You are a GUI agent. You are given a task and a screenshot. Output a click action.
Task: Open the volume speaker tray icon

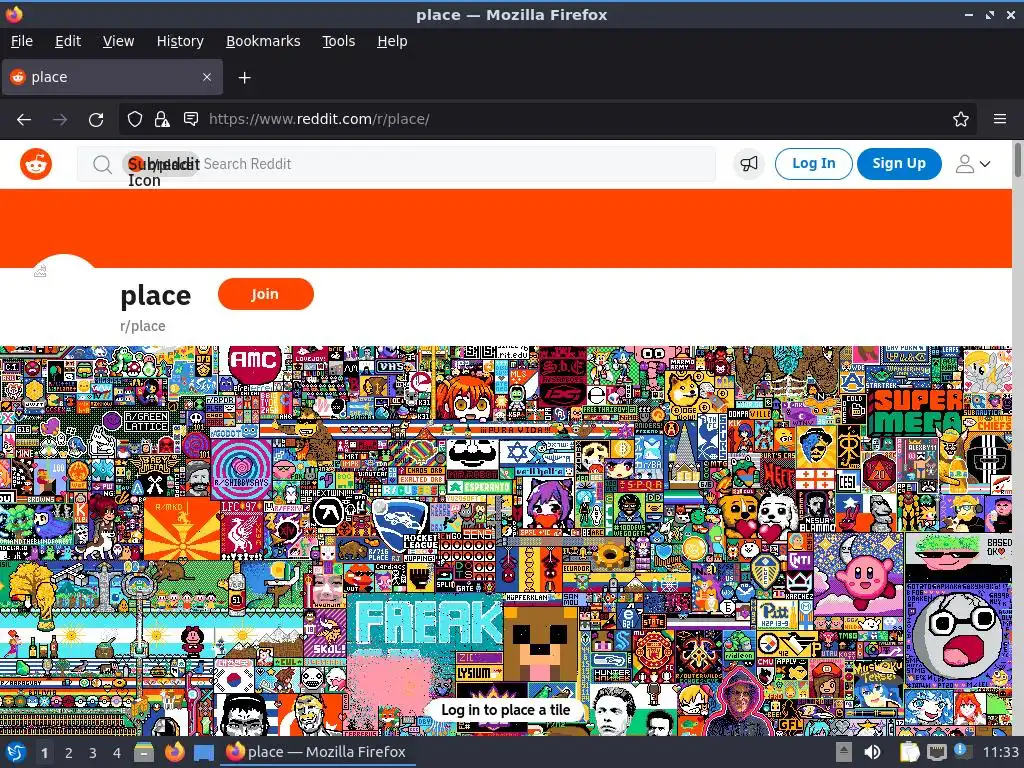pos(872,752)
